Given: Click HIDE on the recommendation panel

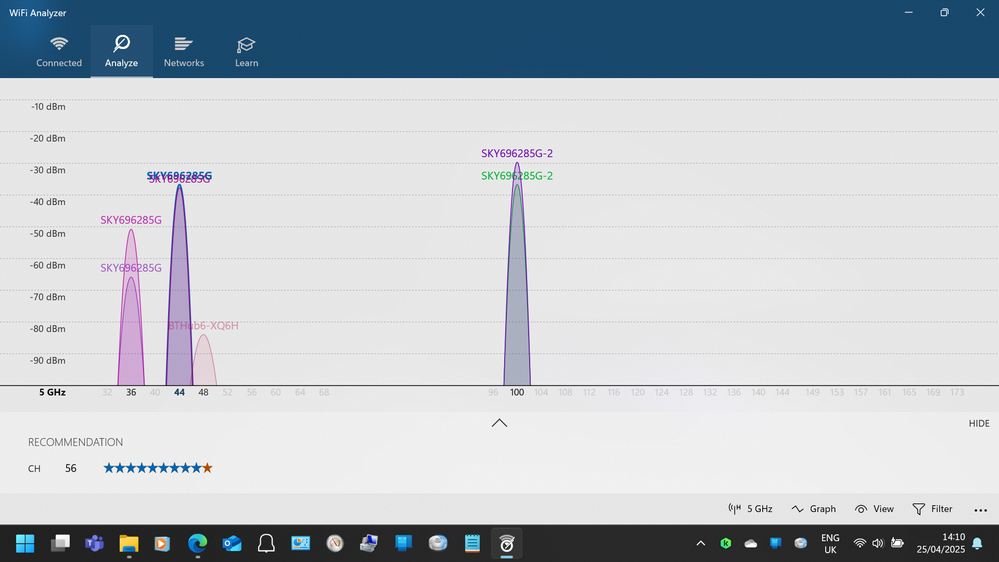Looking at the screenshot, I should [978, 424].
